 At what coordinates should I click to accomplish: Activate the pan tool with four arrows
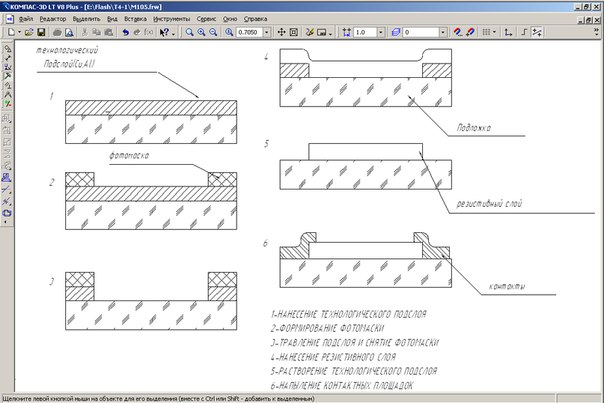click(282, 32)
